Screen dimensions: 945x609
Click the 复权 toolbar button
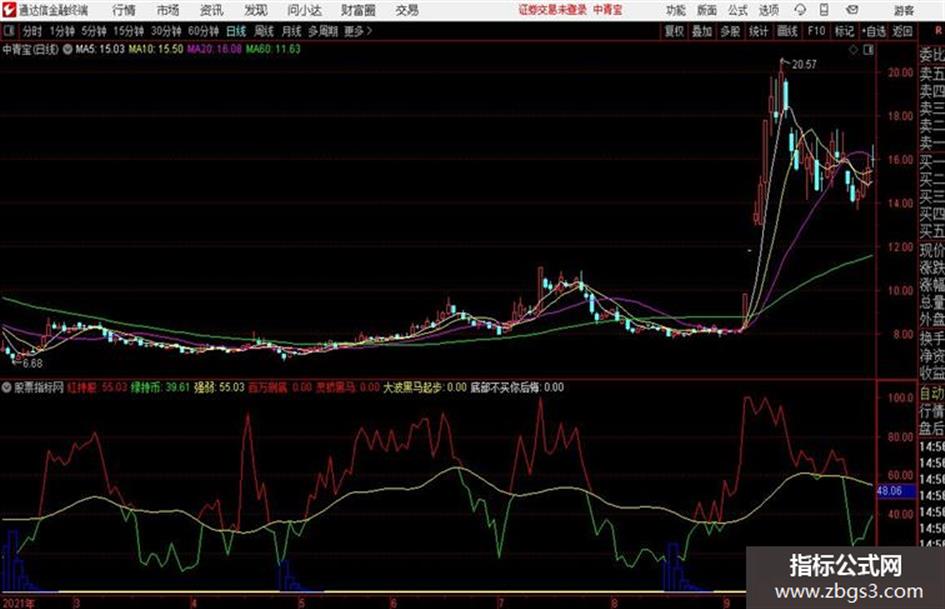click(674, 31)
